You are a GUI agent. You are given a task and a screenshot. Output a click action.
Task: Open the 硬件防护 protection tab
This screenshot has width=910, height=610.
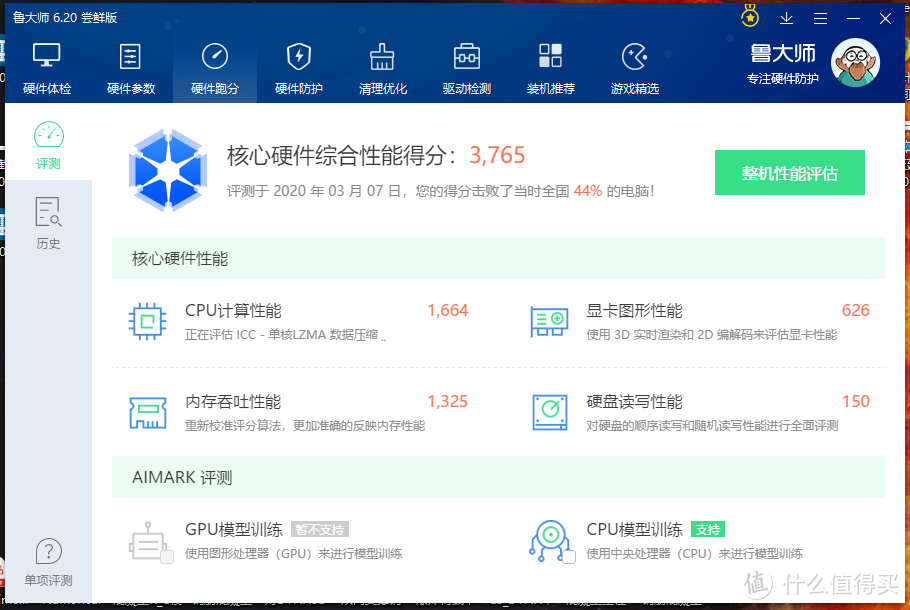[x=299, y=68]
